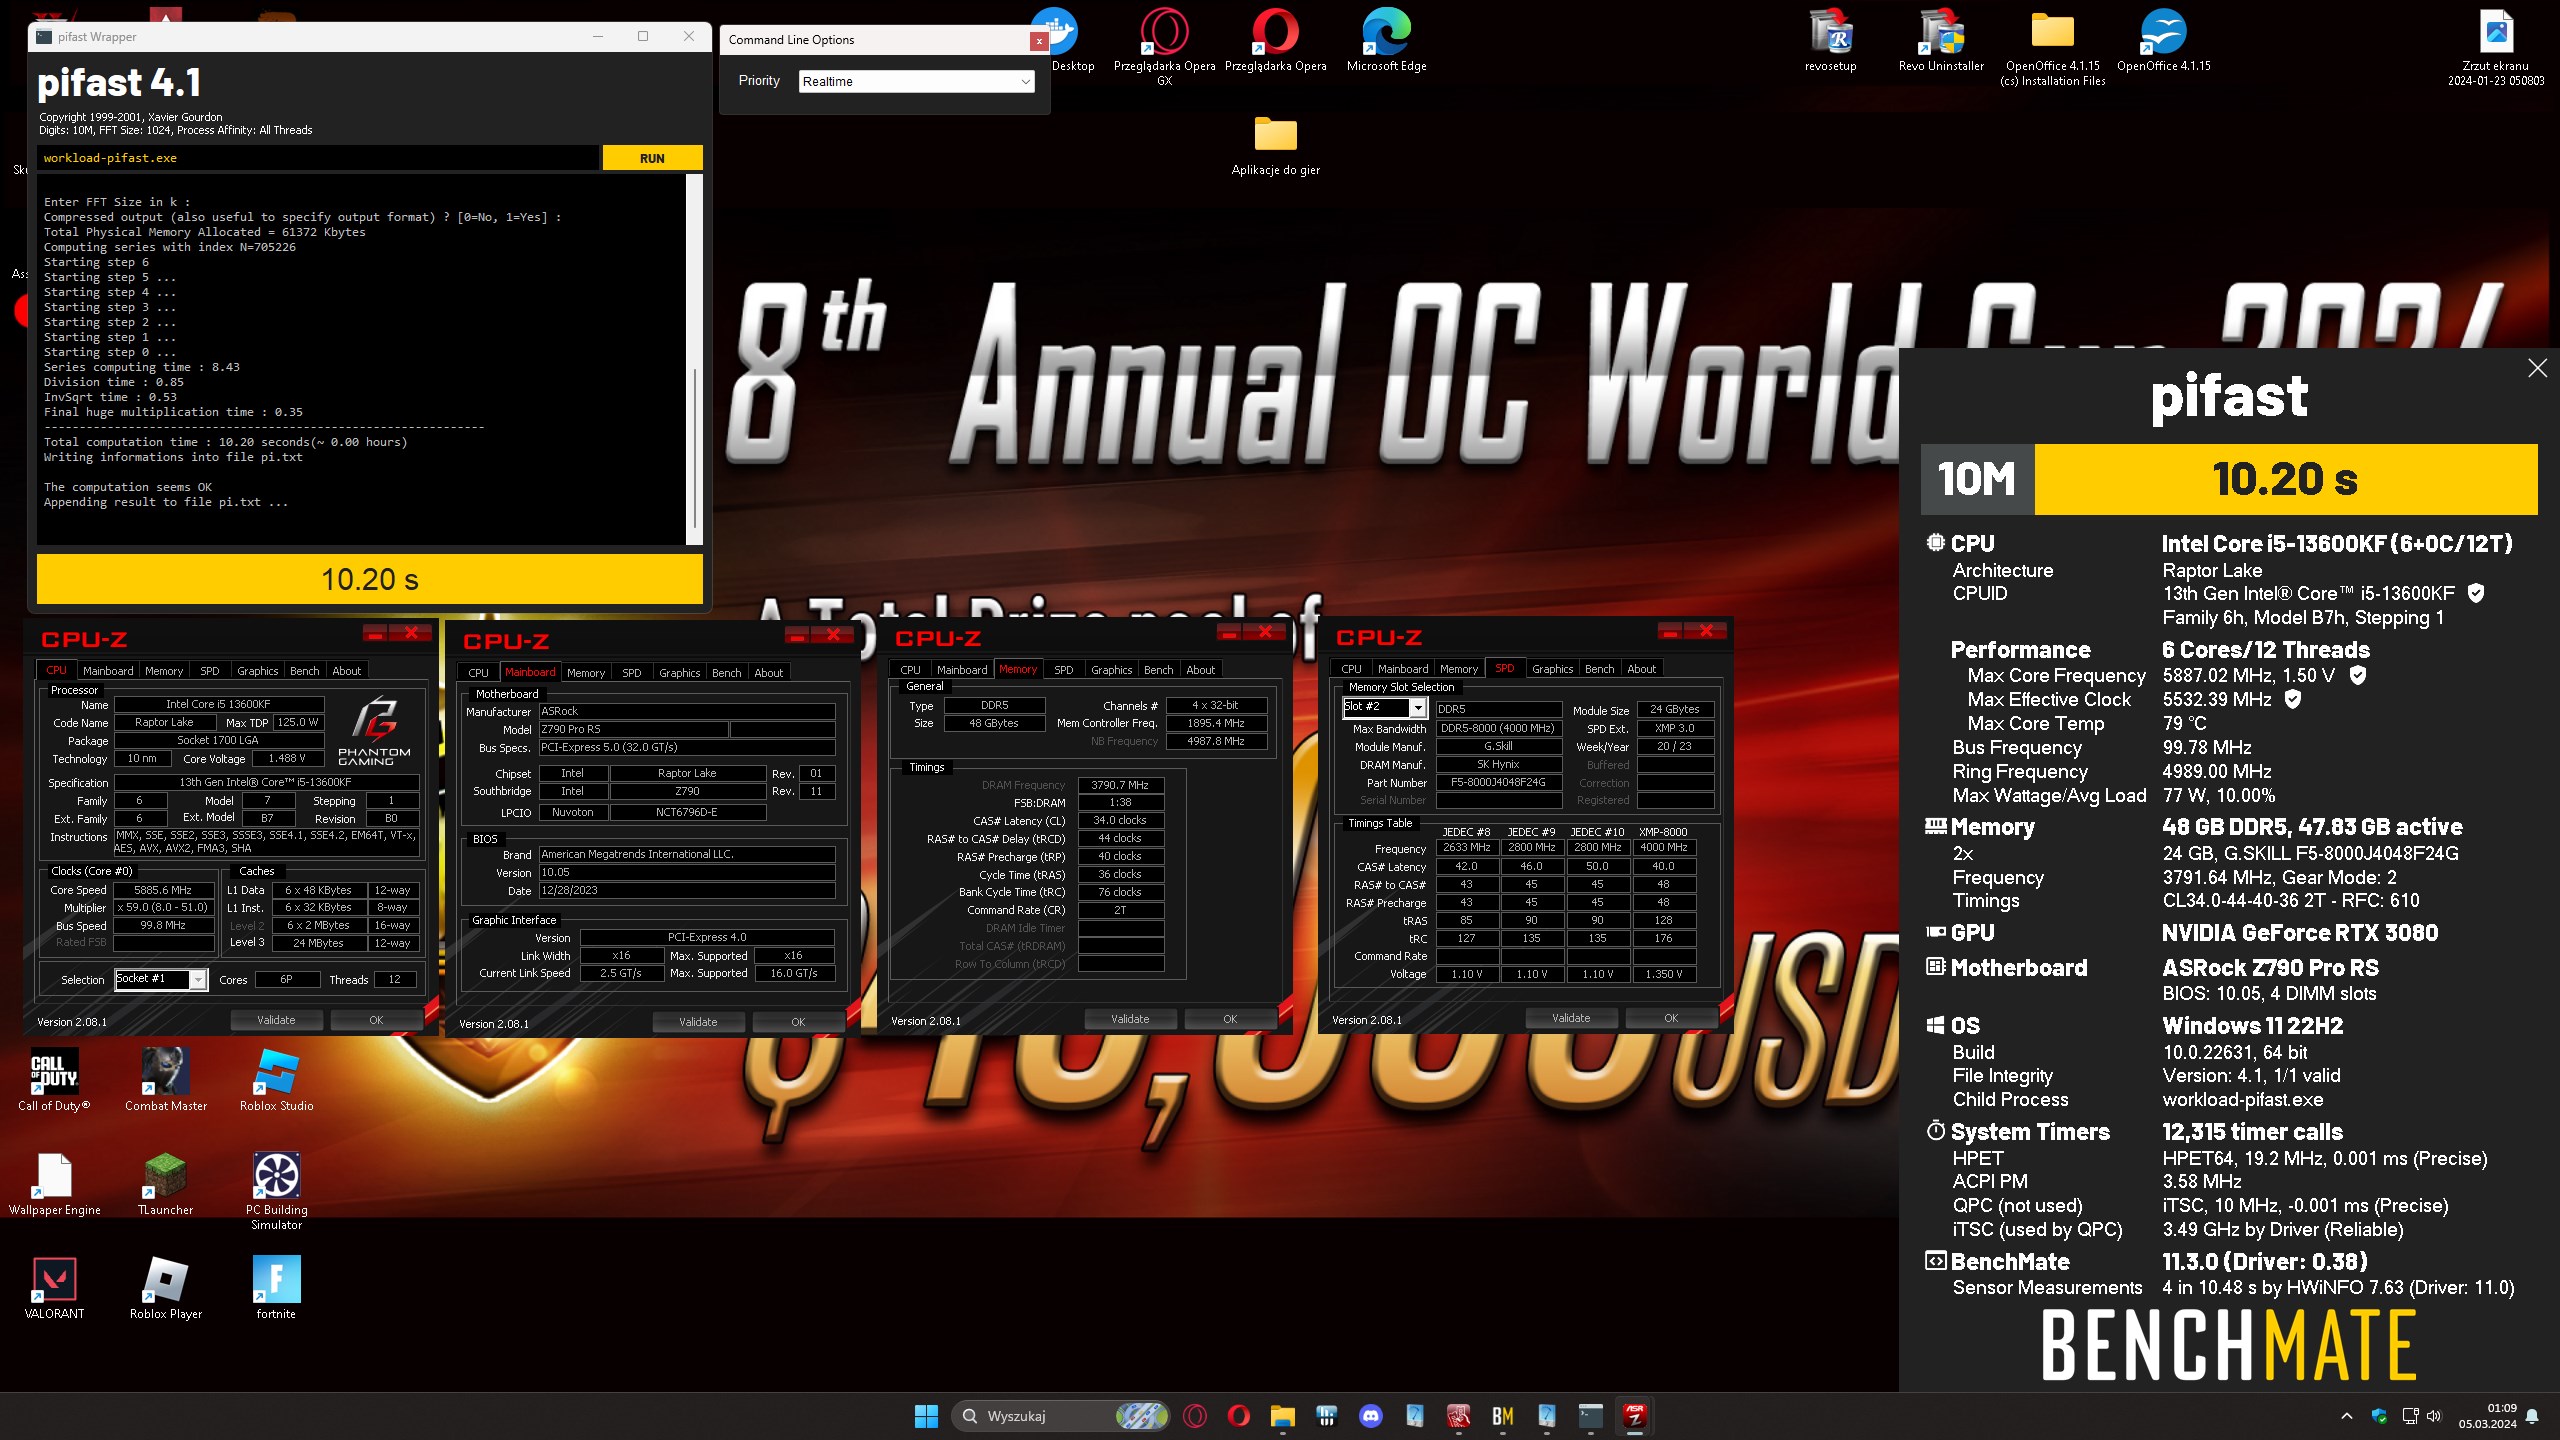Click Windows Security tray icon

pyautogui.click(x=2379, y=1415)
